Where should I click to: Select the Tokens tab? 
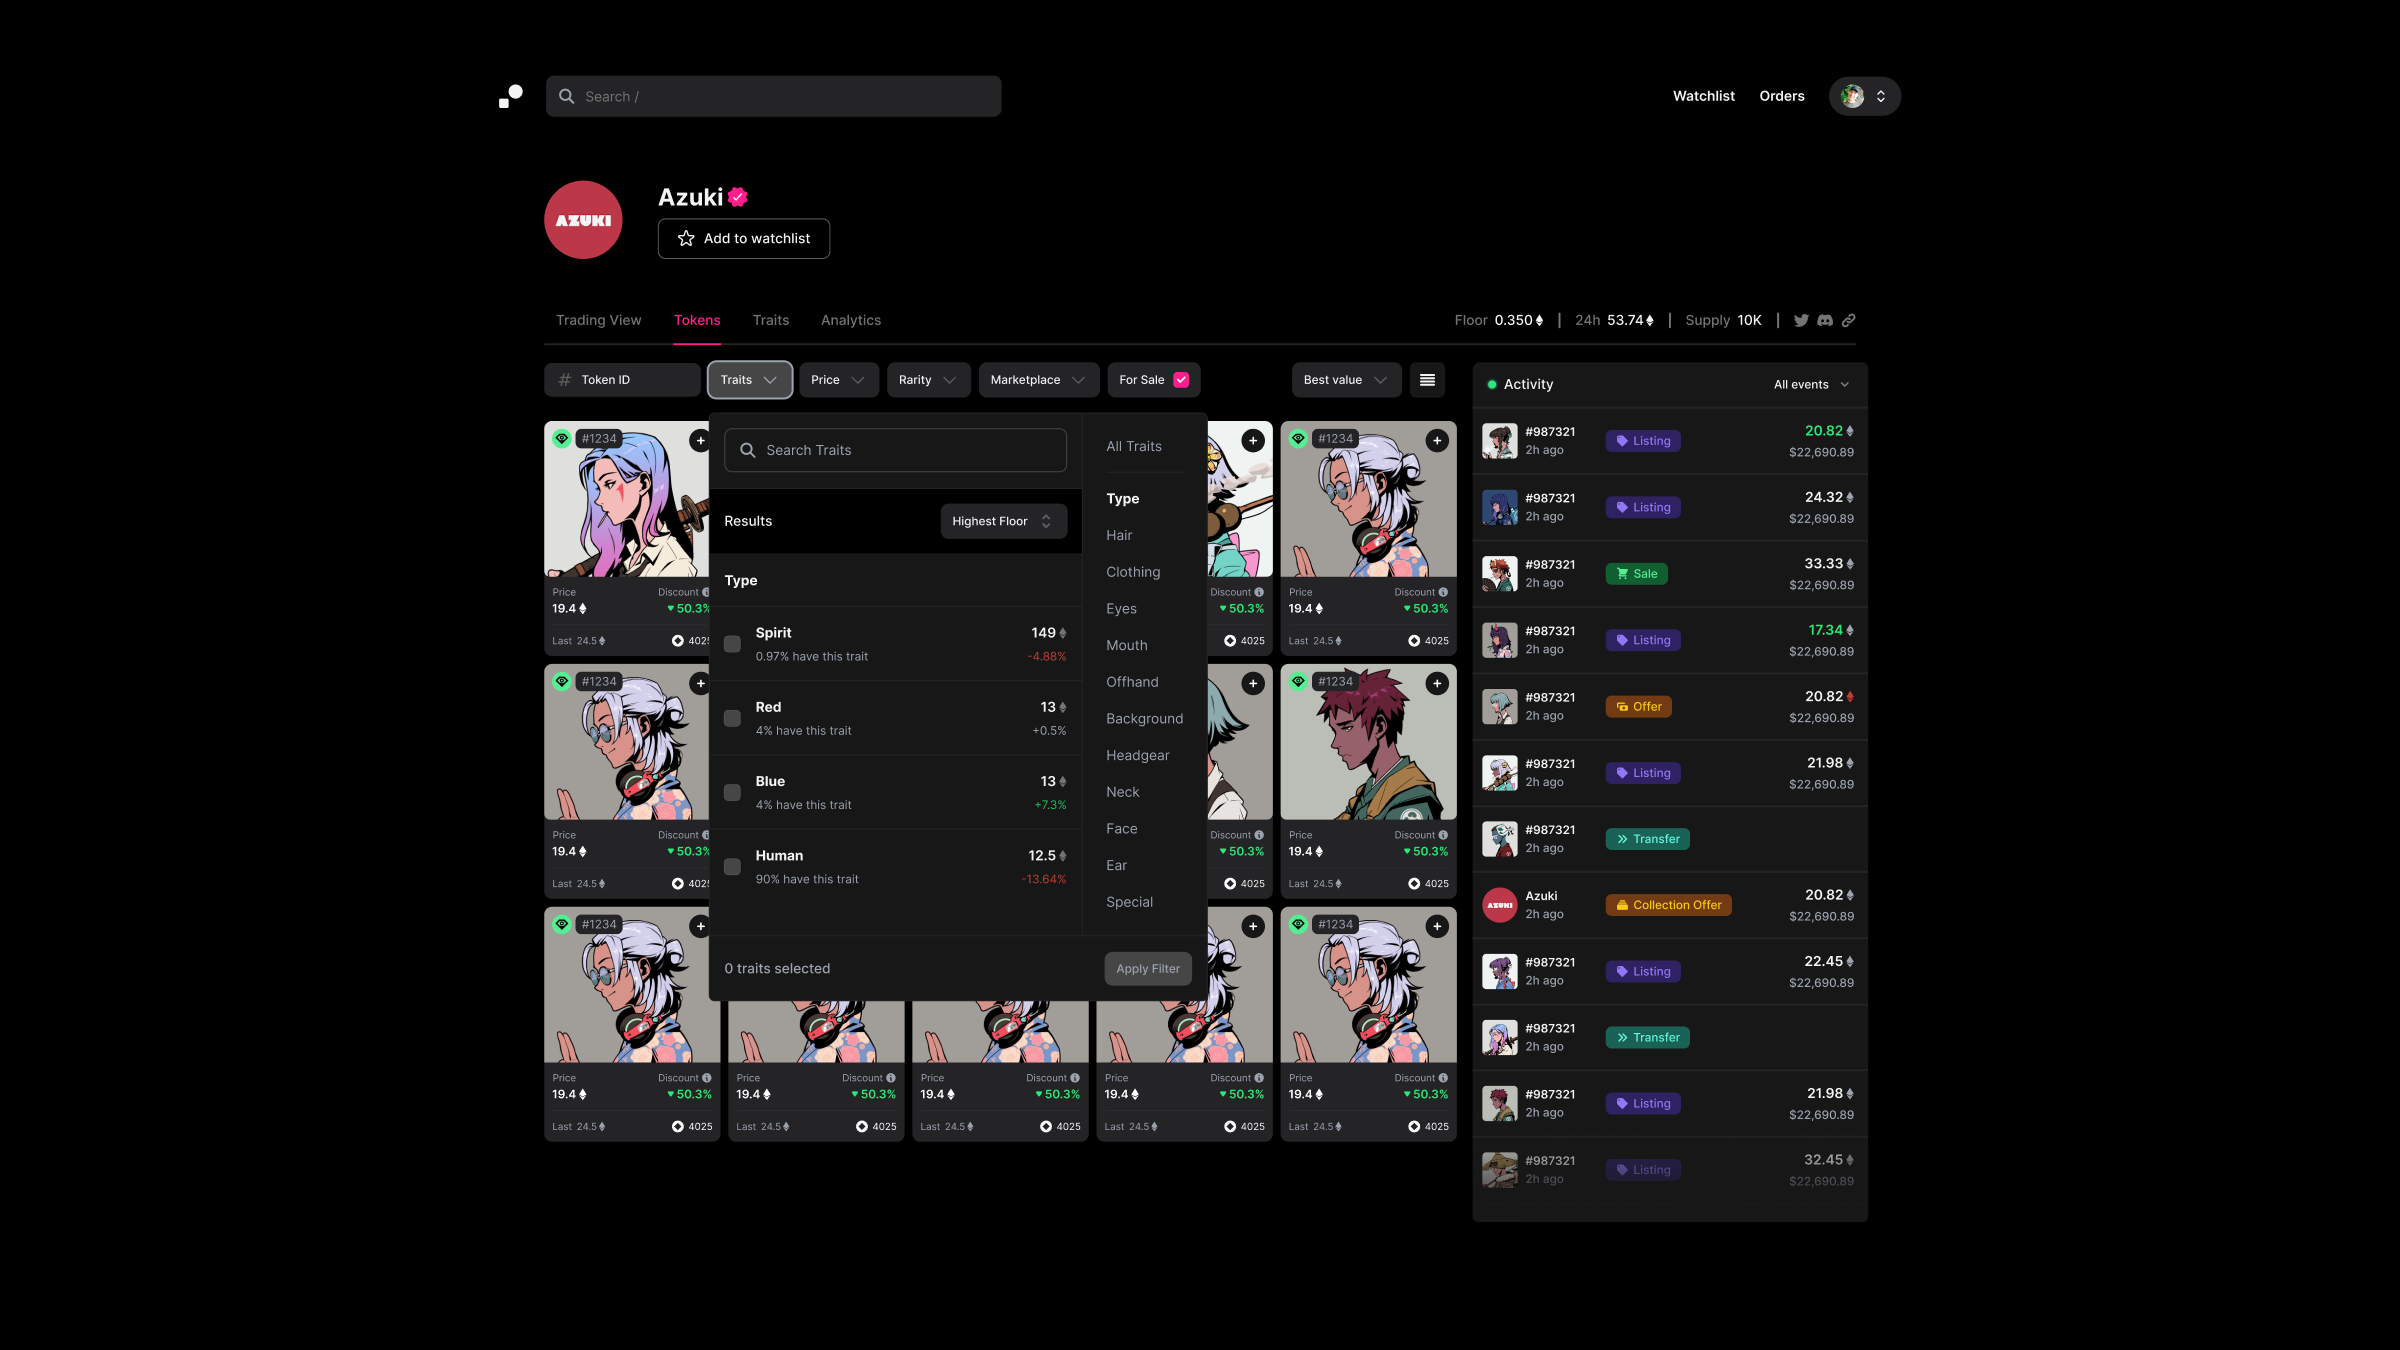697,320
